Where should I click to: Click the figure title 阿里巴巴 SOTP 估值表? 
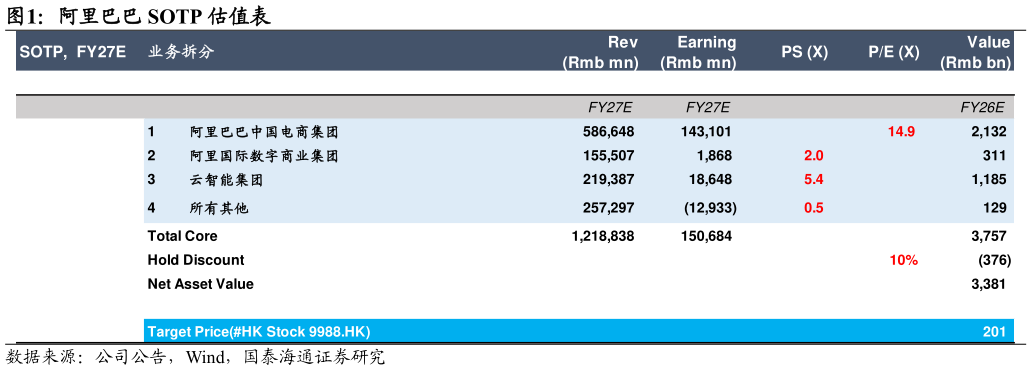(138, 16)
